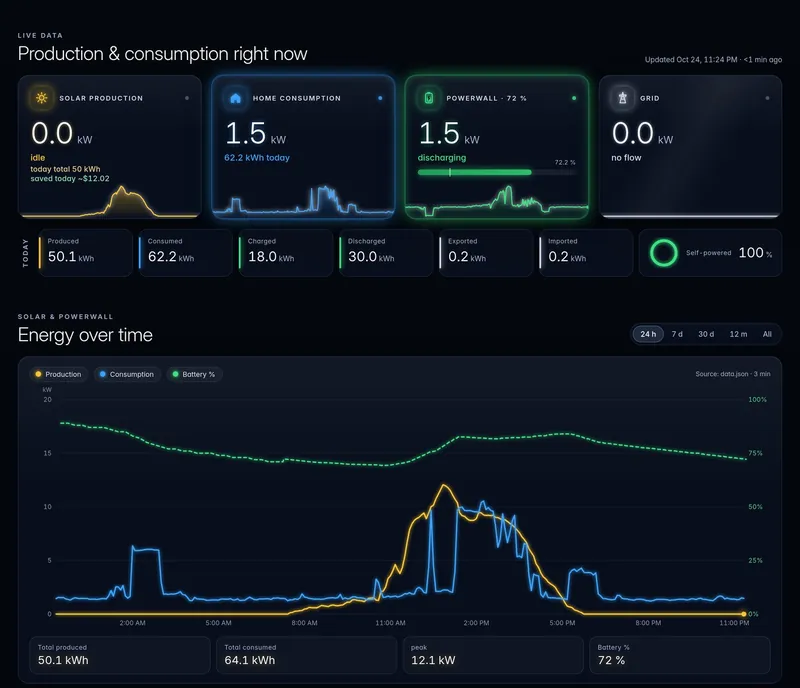The height and width of the screenshot is (688, 800).
Task: Toggle the Battery % legend series
Action: click(194, 374)
